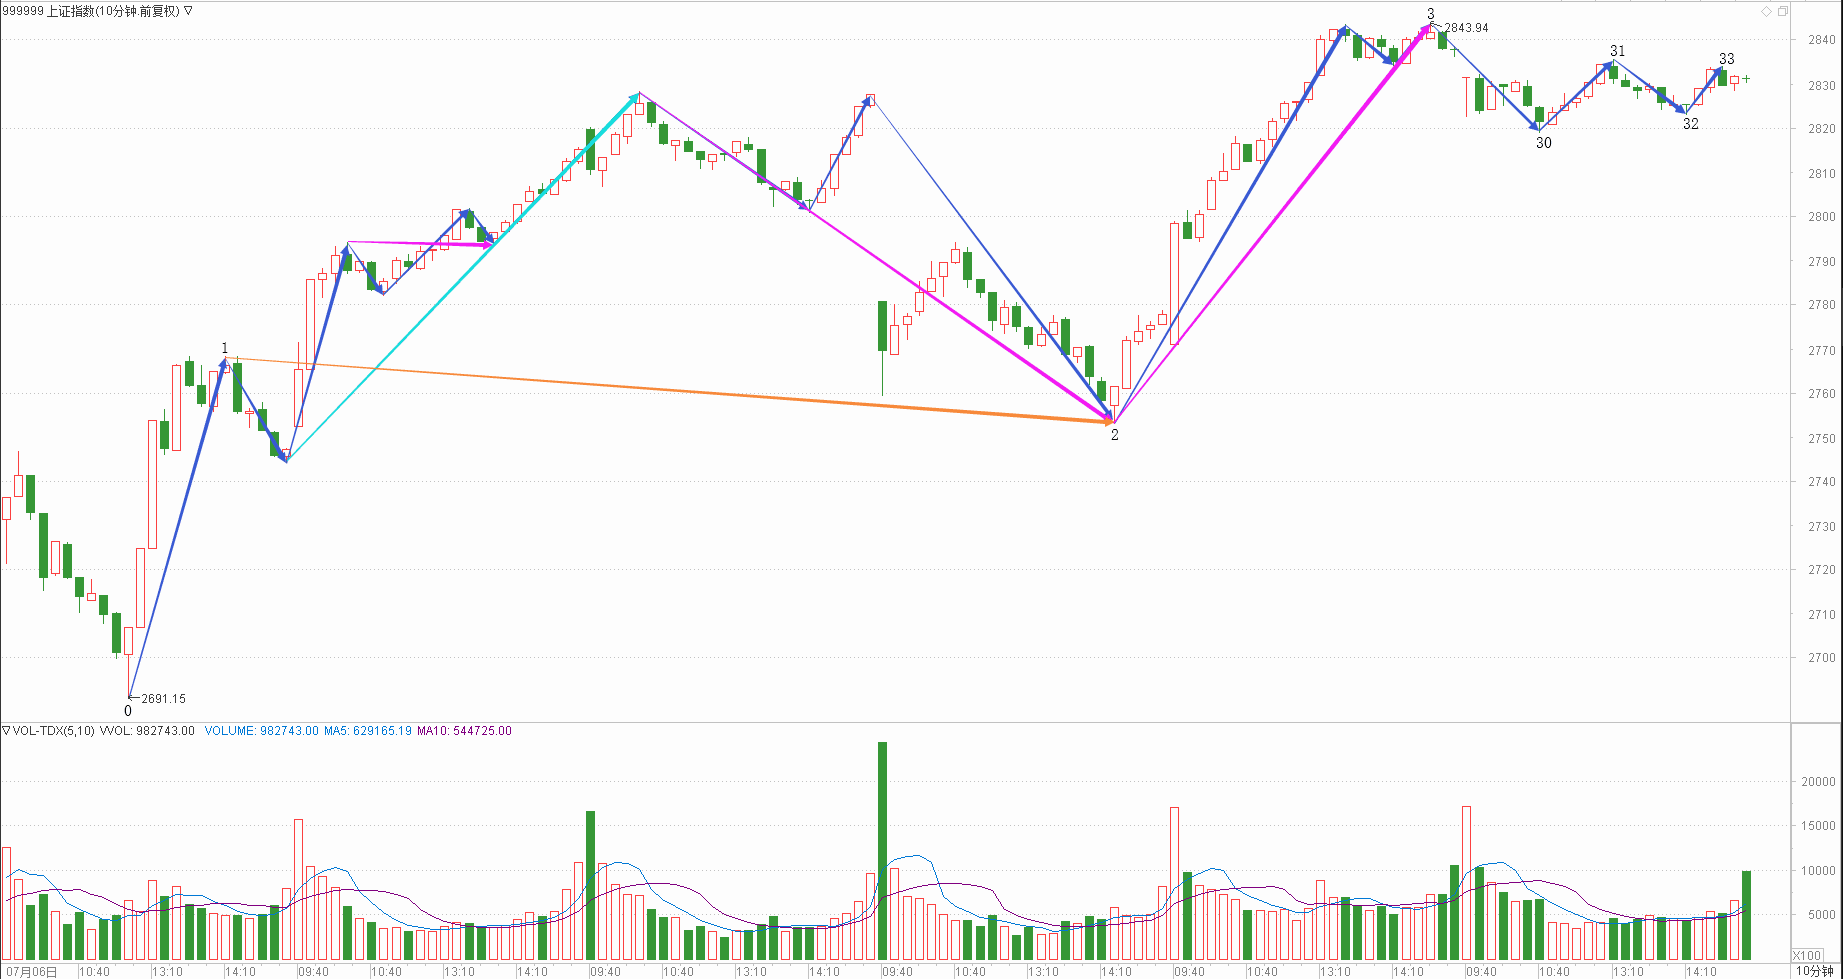Screen dimensions: 1843x979
Task: Select wave point label 3 at peak
Action: pyautogui.click(x=1430, y=14)
